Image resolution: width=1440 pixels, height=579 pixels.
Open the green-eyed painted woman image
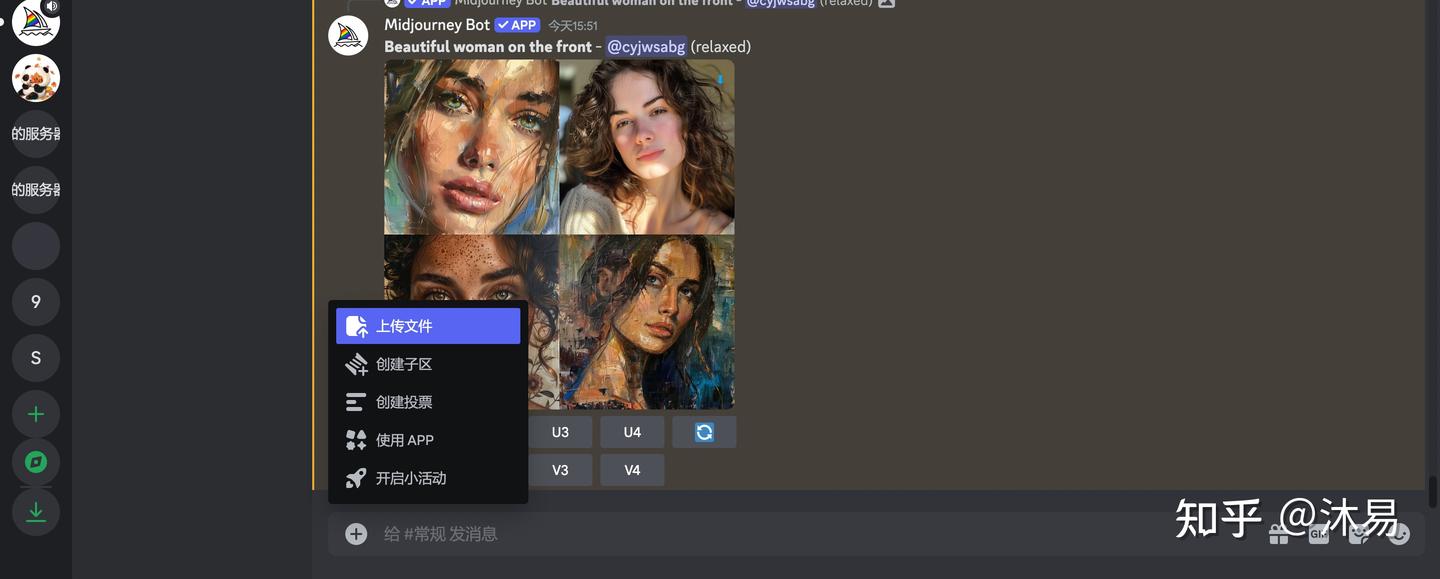(x=471, y=147)
